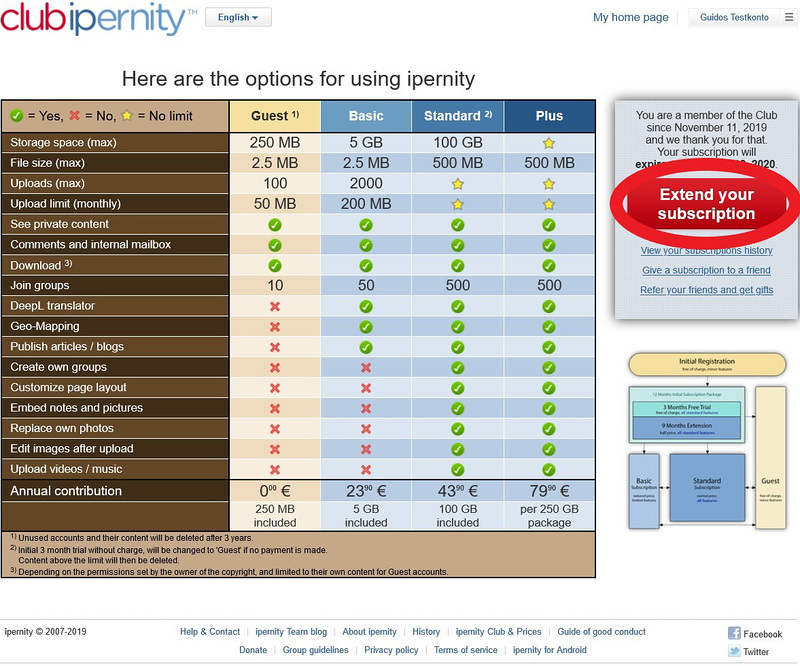Image resolution: width=800 pixels, height=666 pixels.
Task: Open View your subscriptions history link
Action: click(707, 251)
